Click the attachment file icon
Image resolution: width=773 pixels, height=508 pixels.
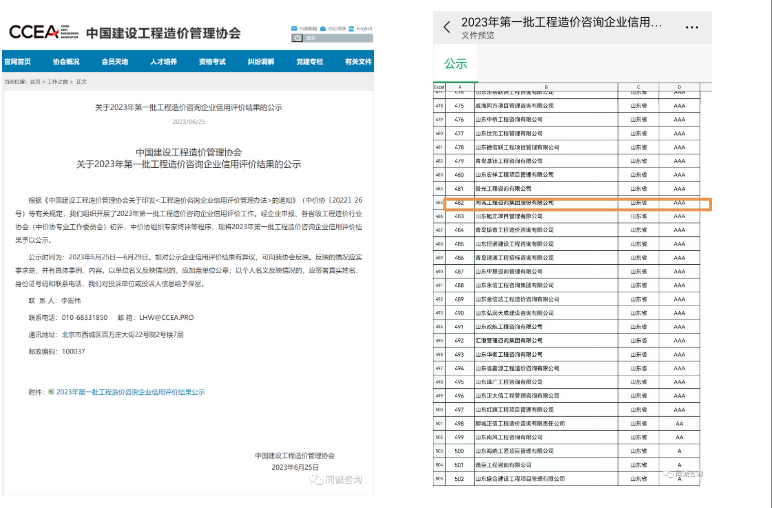point(51,392)
